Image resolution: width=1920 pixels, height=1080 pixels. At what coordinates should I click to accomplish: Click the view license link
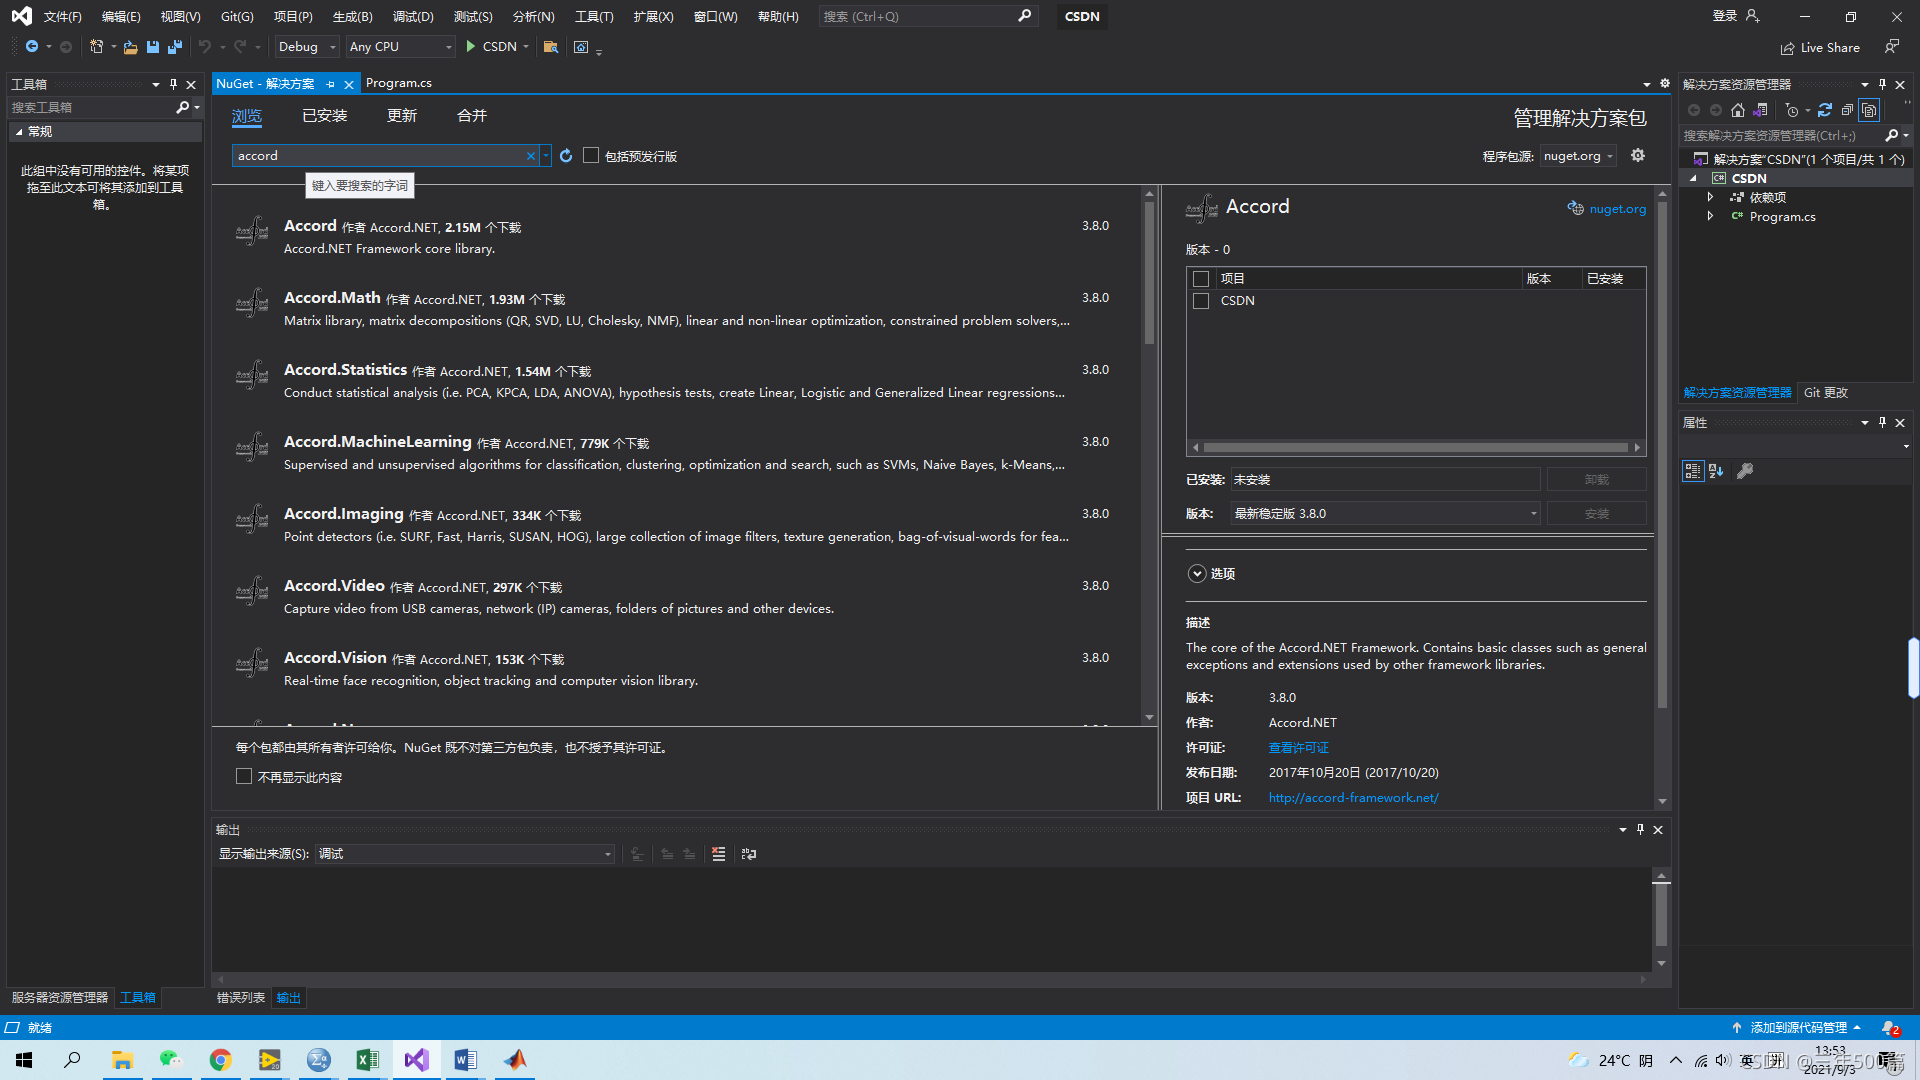(1298, 748)
